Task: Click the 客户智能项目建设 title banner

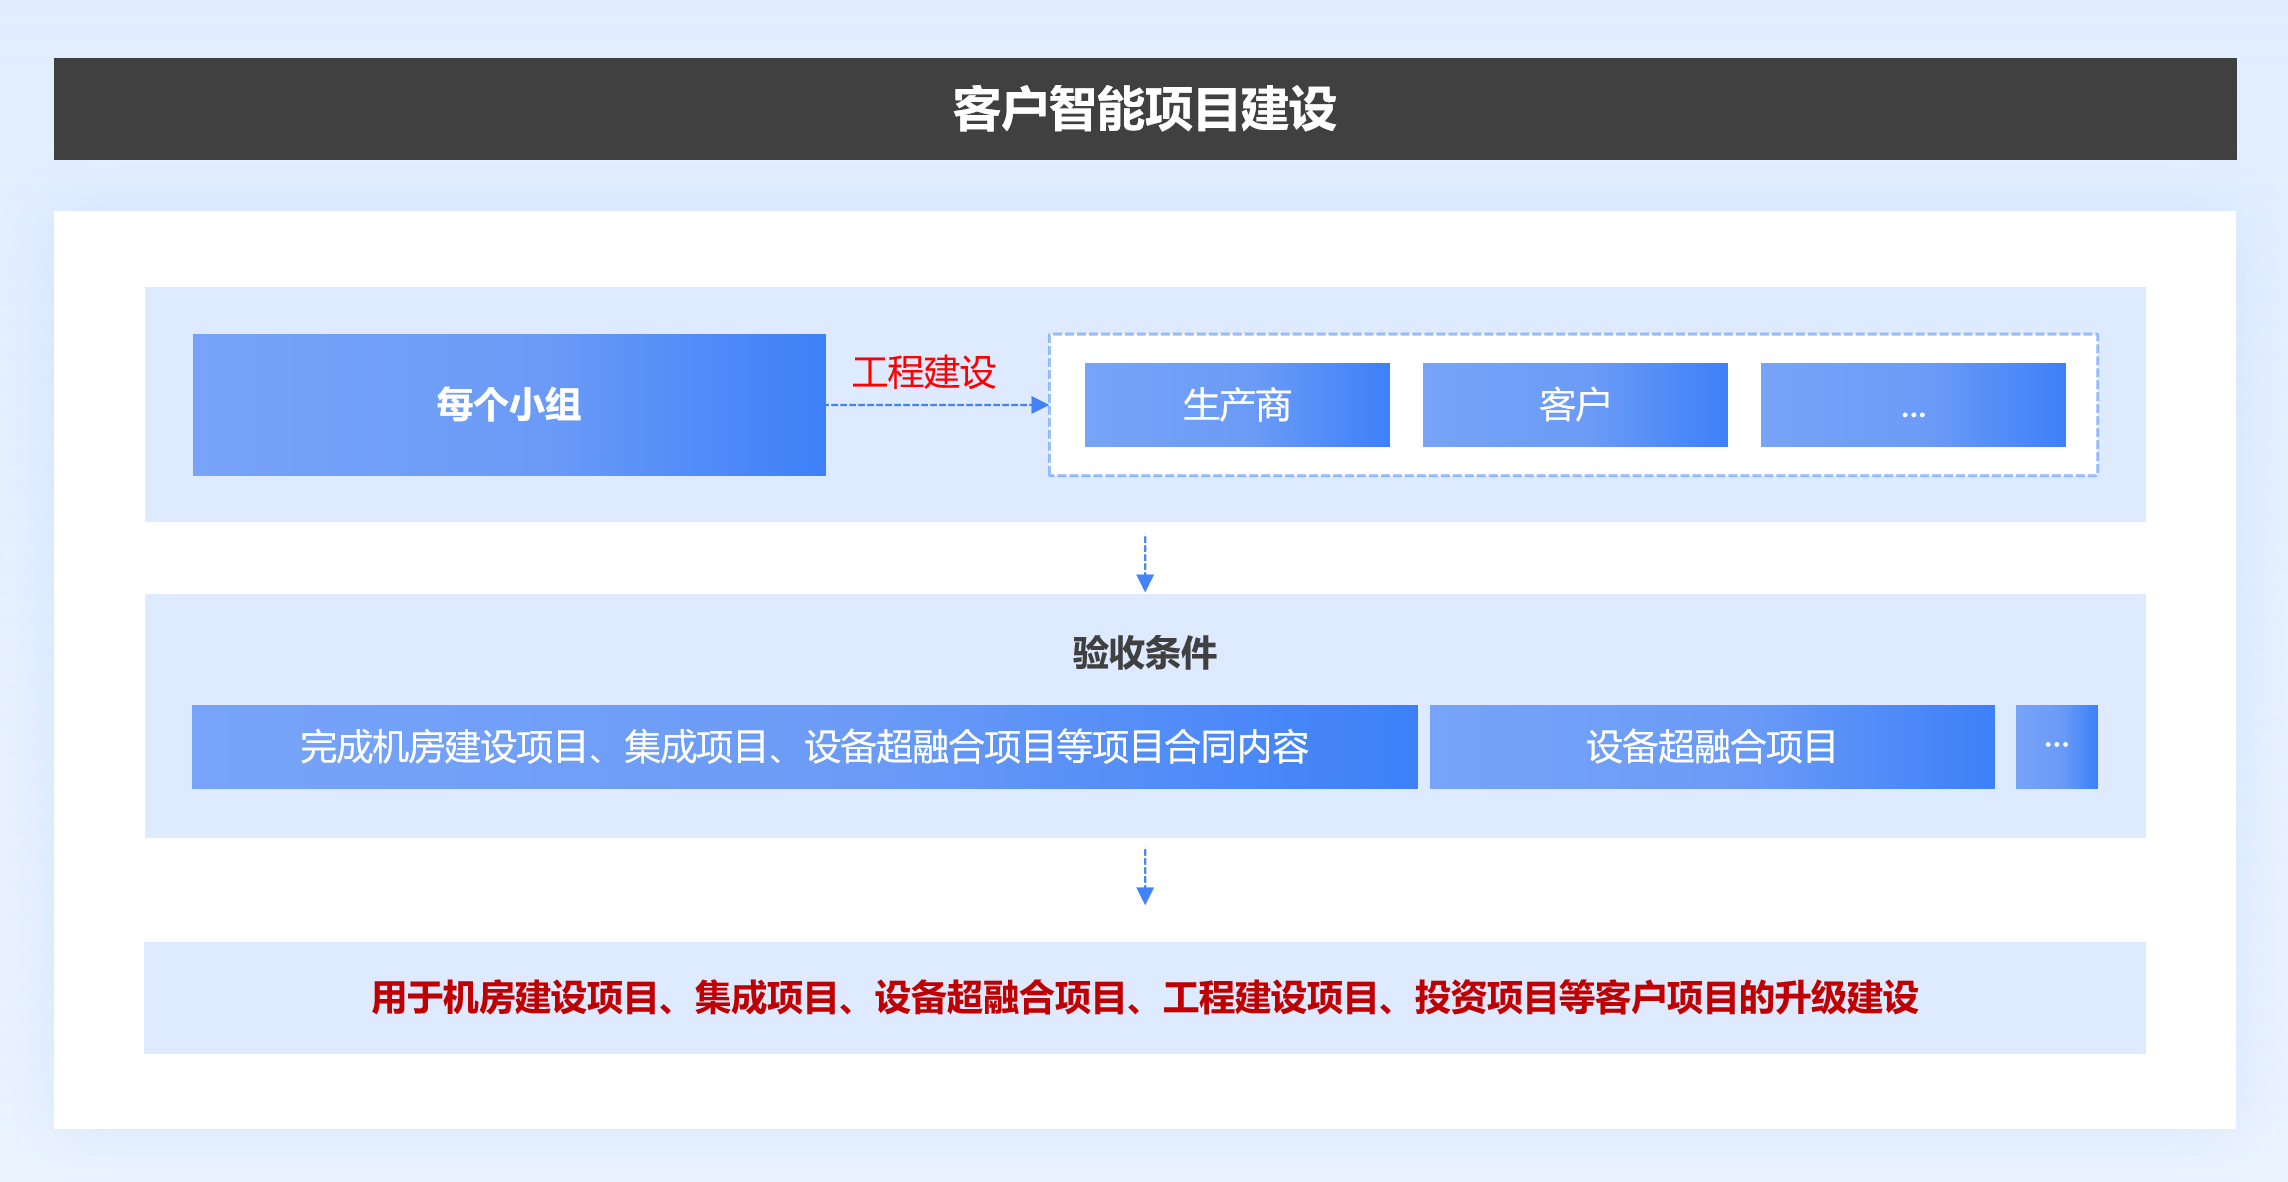Action: coord(1144,109)
